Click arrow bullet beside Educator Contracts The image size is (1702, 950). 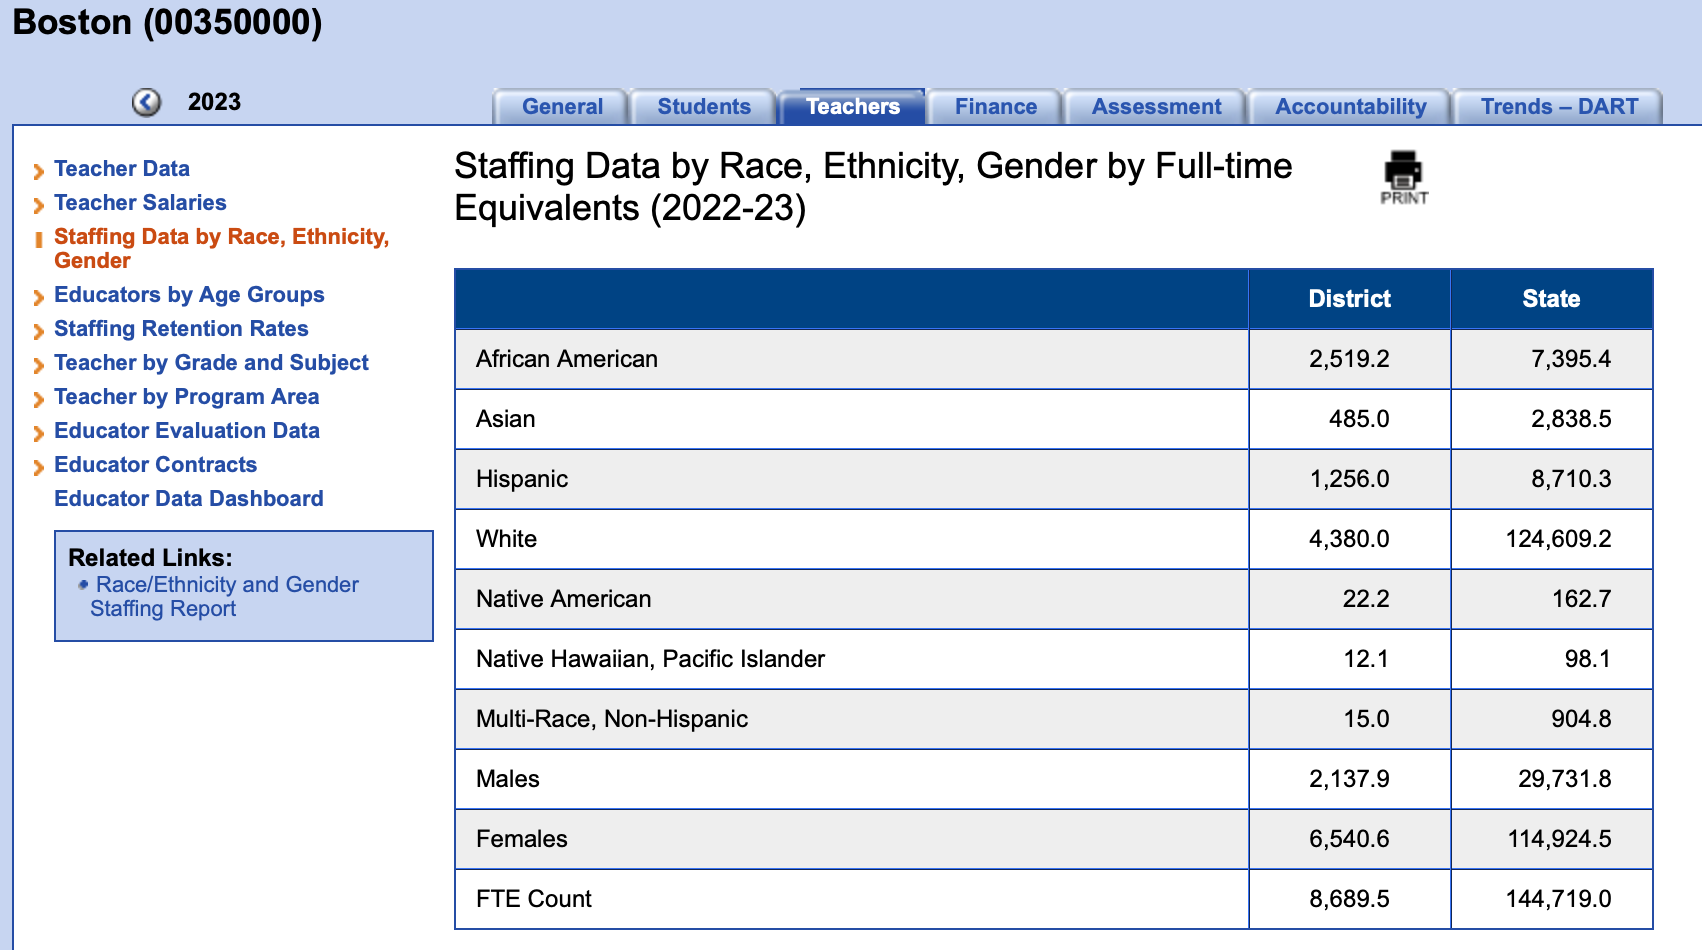pos(39,467)
